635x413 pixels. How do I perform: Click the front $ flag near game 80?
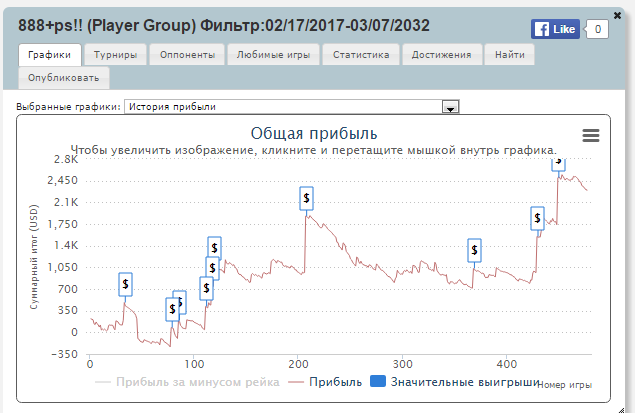pos(172,309)
